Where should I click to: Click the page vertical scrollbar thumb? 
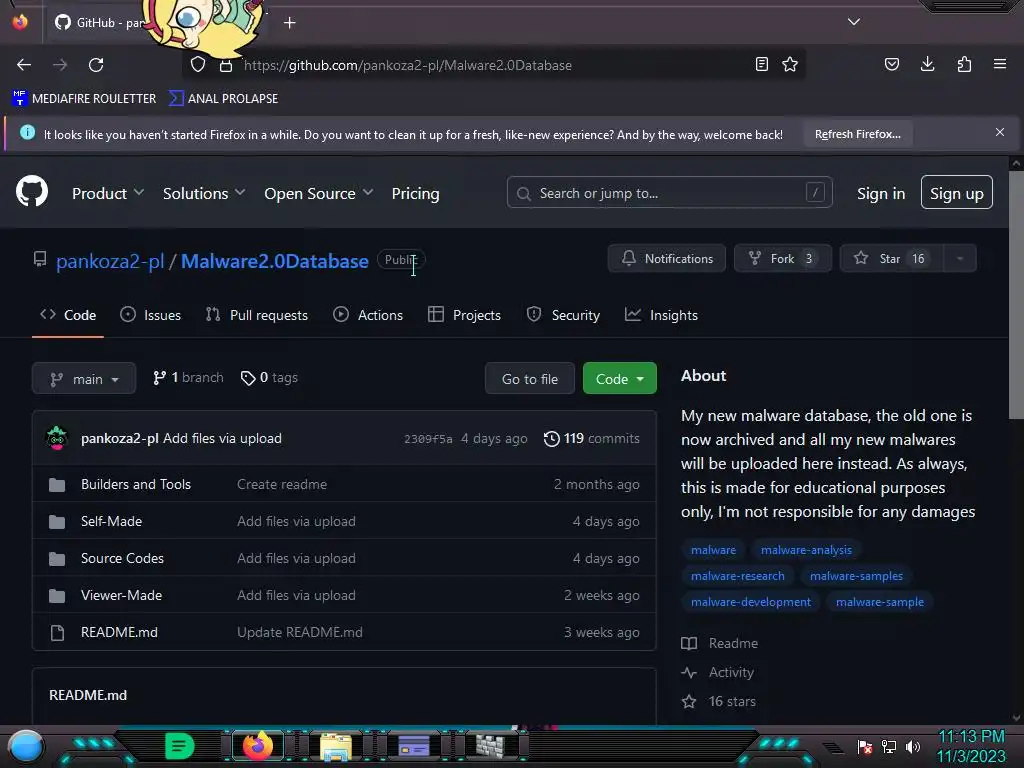1016,295
